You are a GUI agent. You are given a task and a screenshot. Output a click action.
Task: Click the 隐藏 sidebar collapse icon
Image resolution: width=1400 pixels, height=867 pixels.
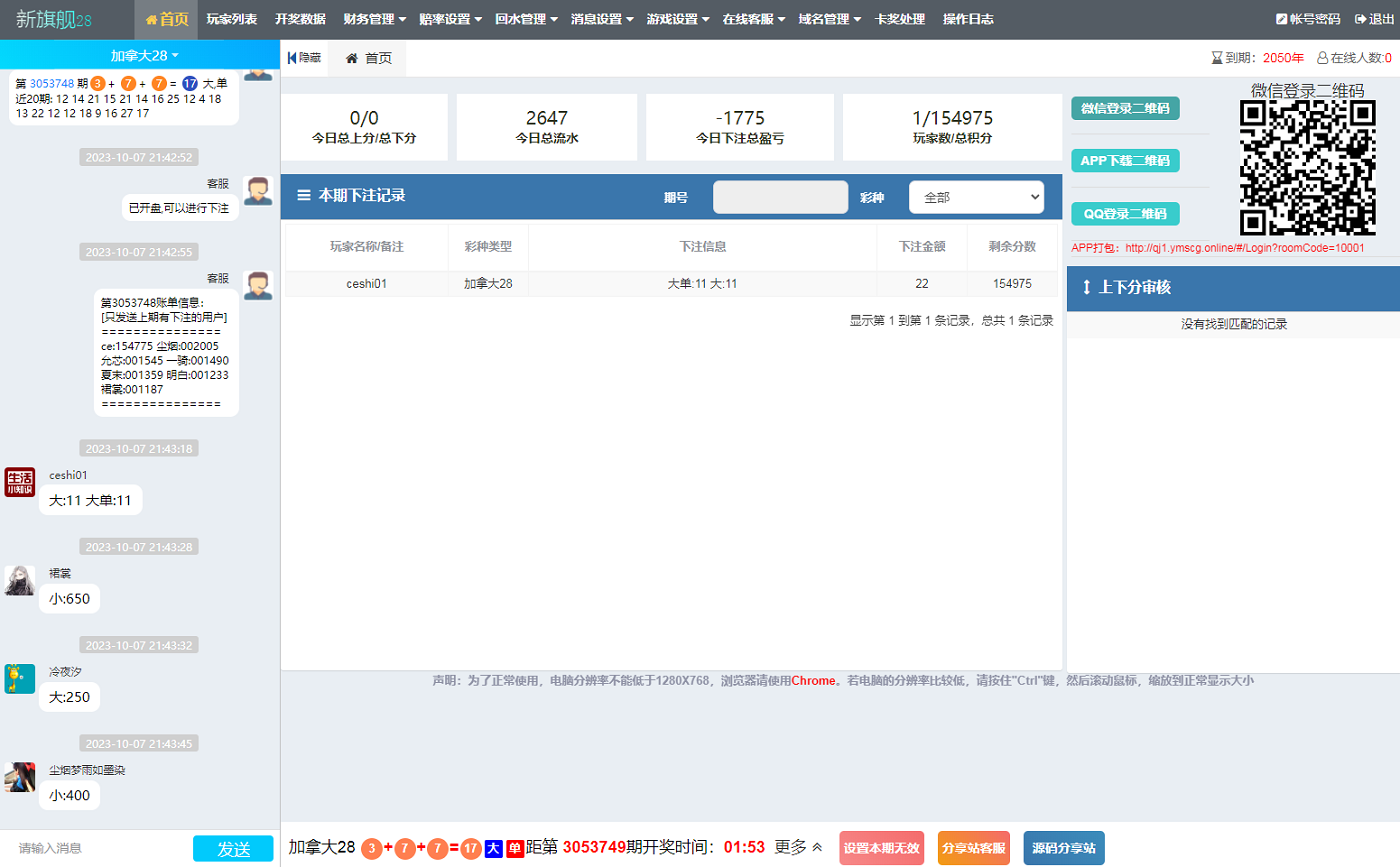[x=292, y=58]
